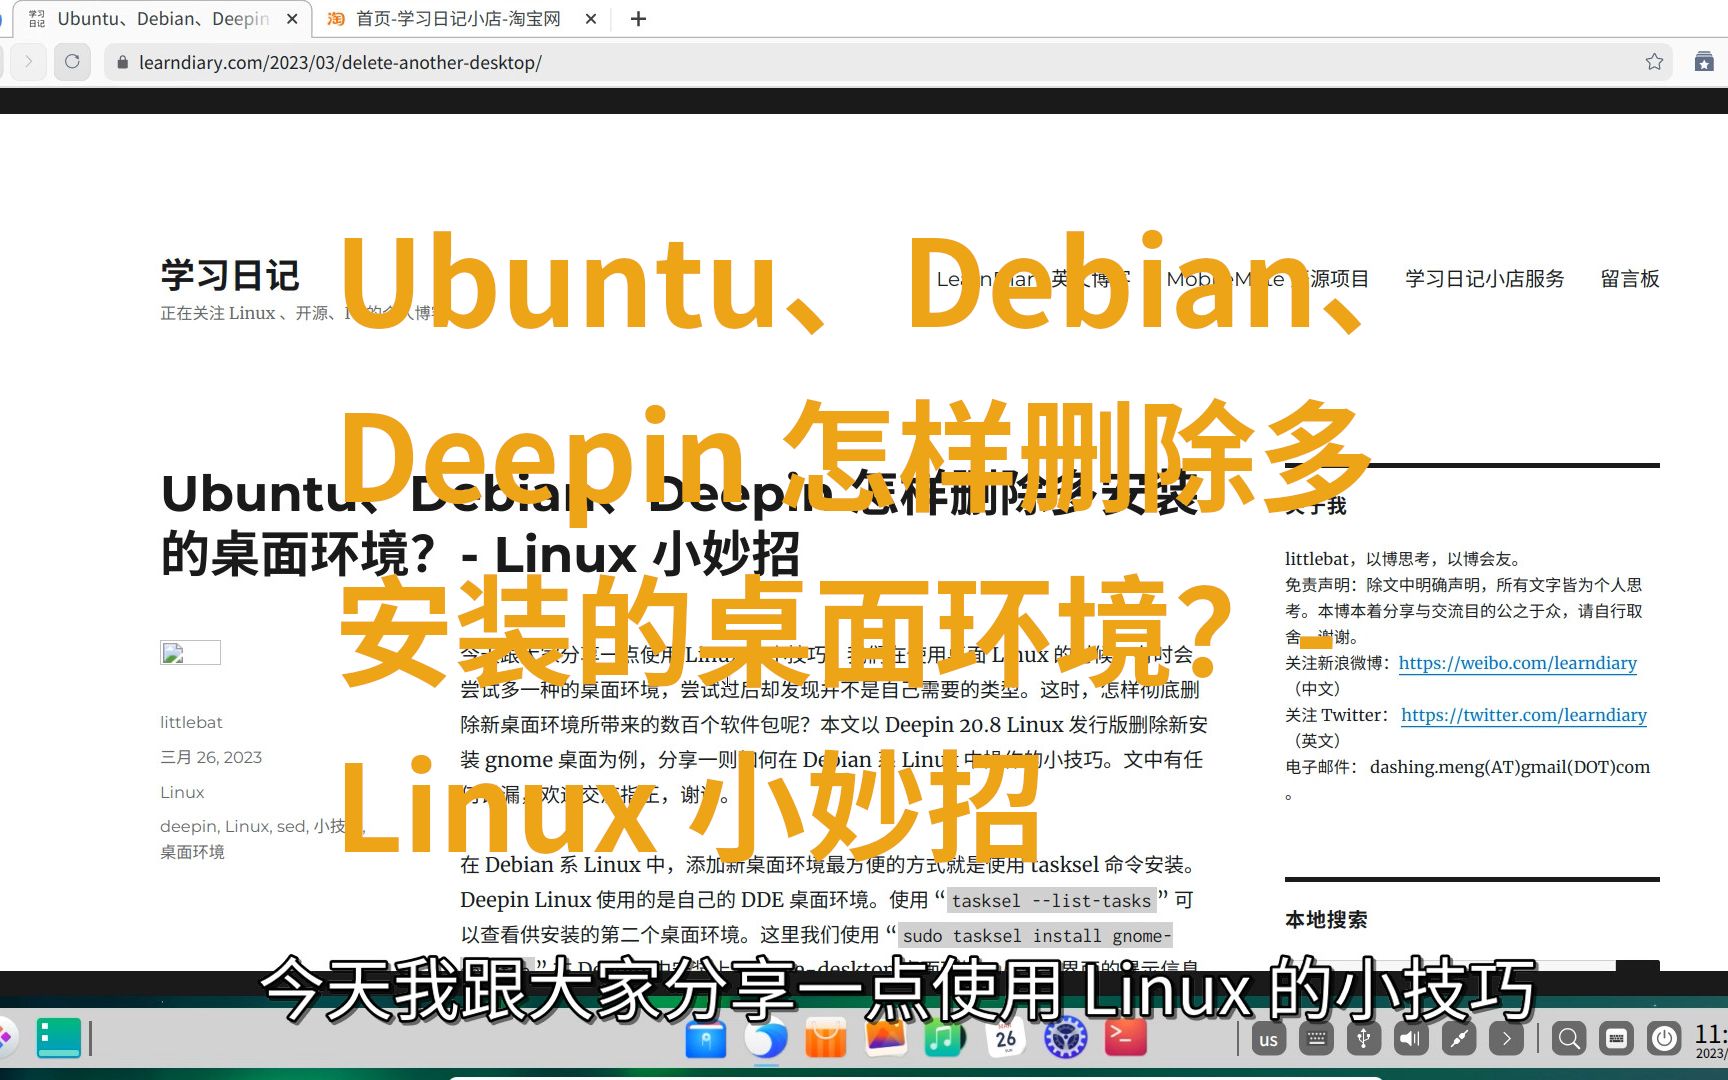Switch keyboard layout via us indicator
The width and height of the screenshot is (1728, 1080).
coord(1268,1039)
